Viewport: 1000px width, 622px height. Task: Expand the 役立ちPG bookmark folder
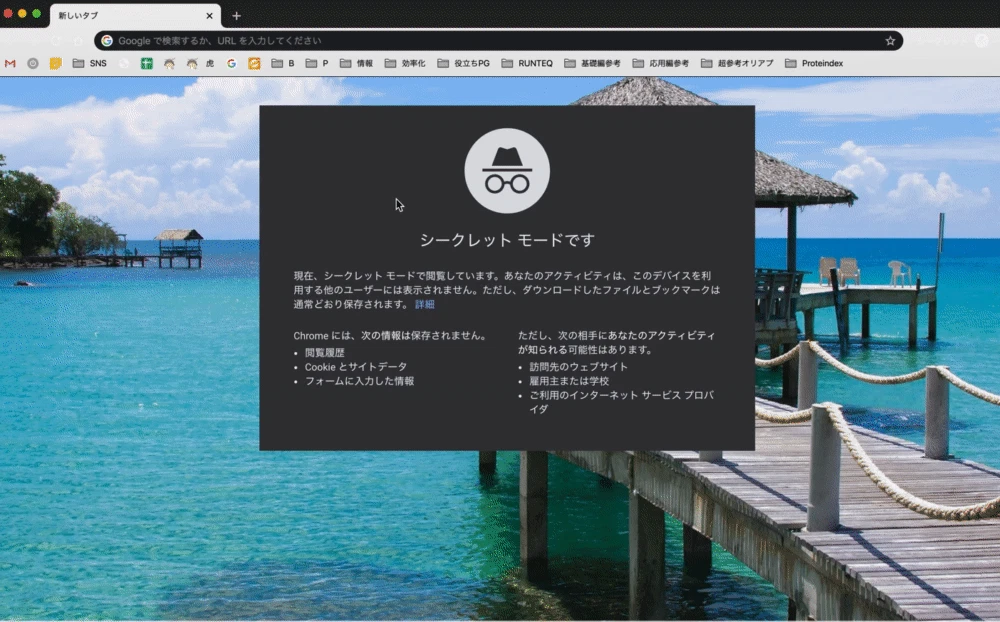(464, 63)
